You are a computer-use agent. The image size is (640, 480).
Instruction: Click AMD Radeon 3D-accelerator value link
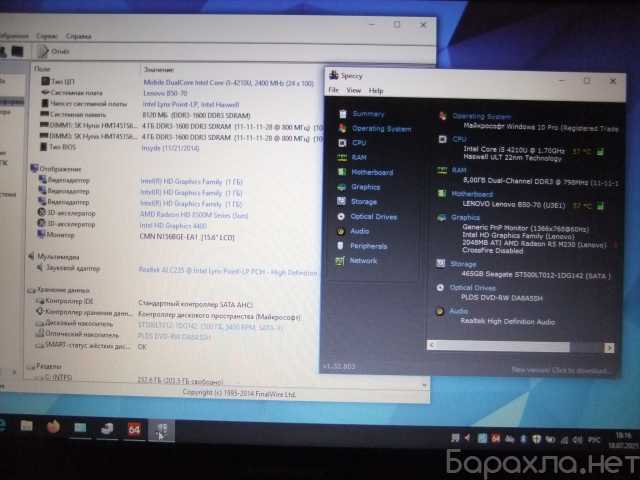[193, 214]
